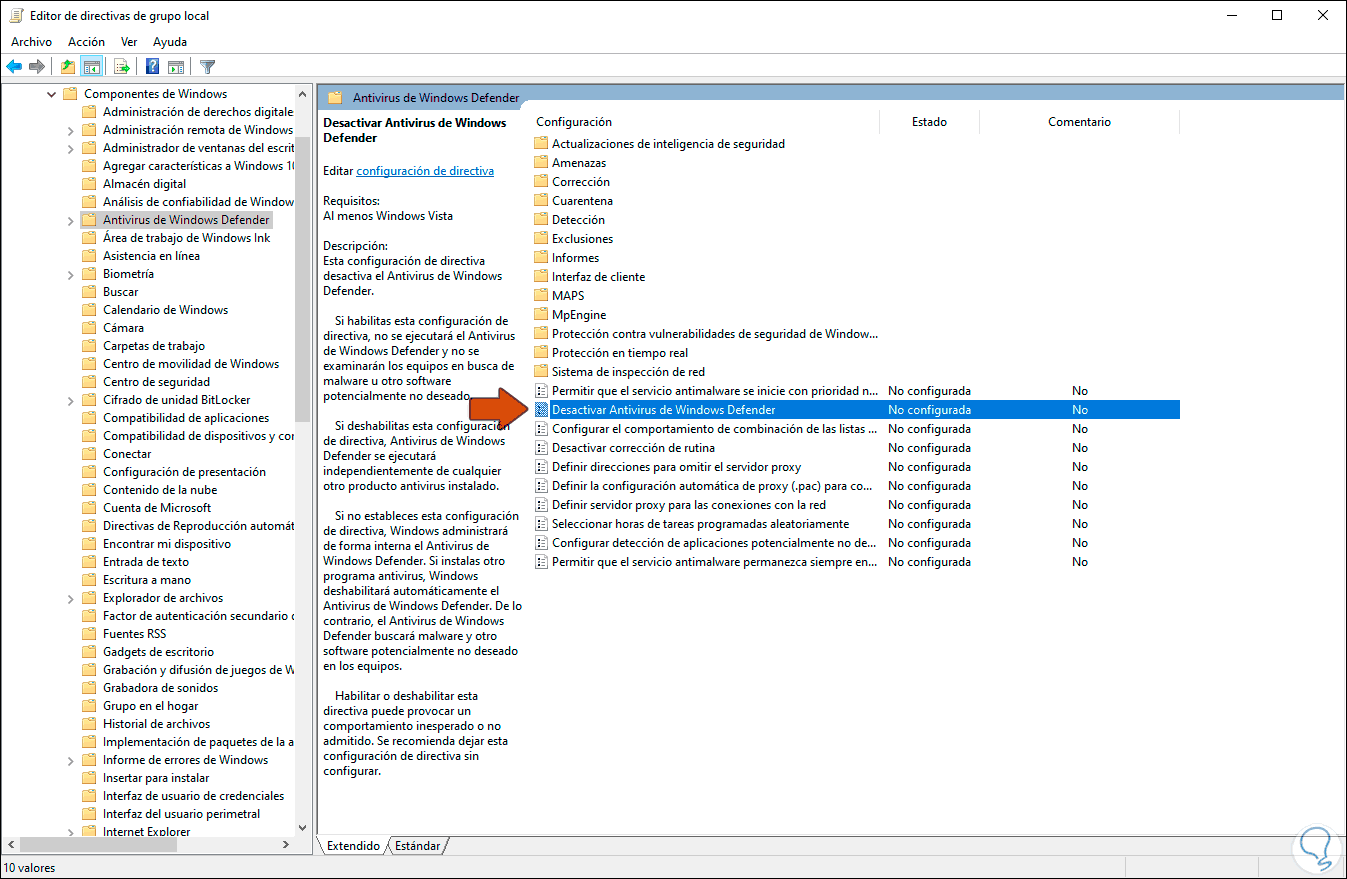This screenshot has height=879, width=1347.
Task: Open the Archivo menu
Action: click(x=31, y=41)
